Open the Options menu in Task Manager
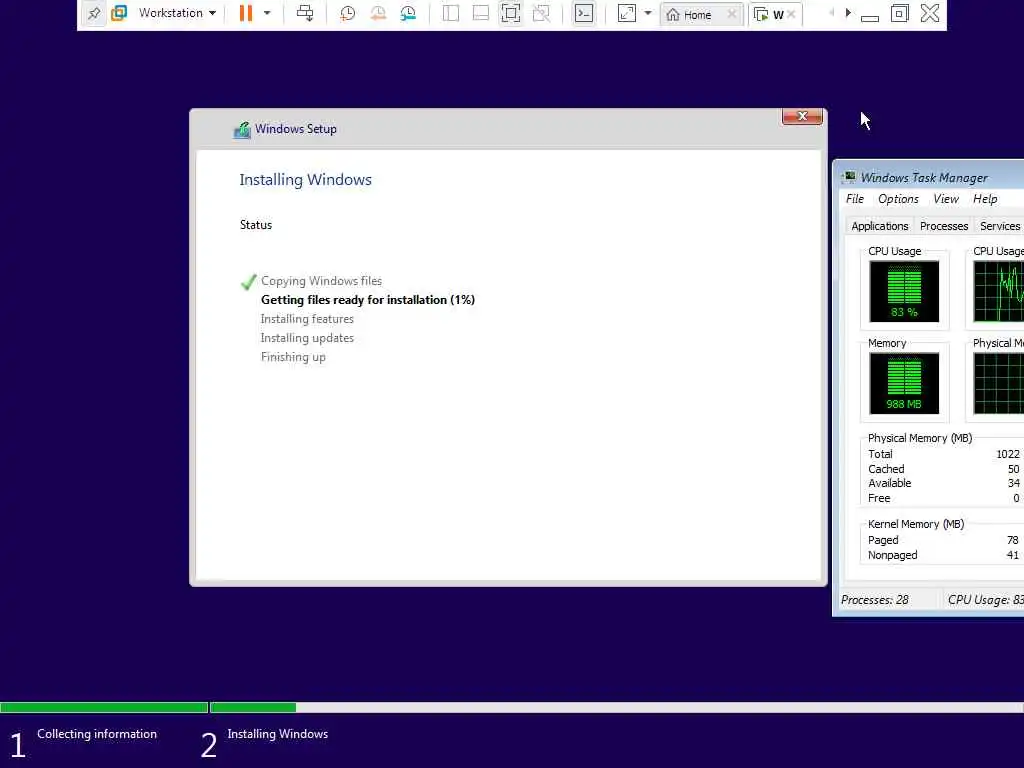 [899, 199]
